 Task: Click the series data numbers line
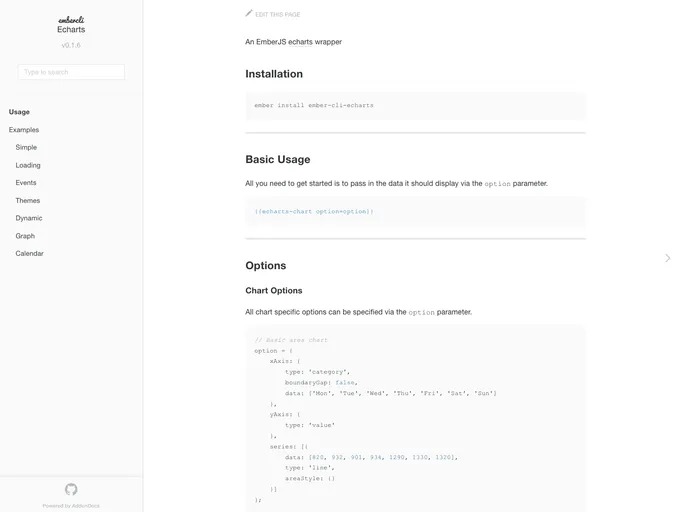(371, 457)
